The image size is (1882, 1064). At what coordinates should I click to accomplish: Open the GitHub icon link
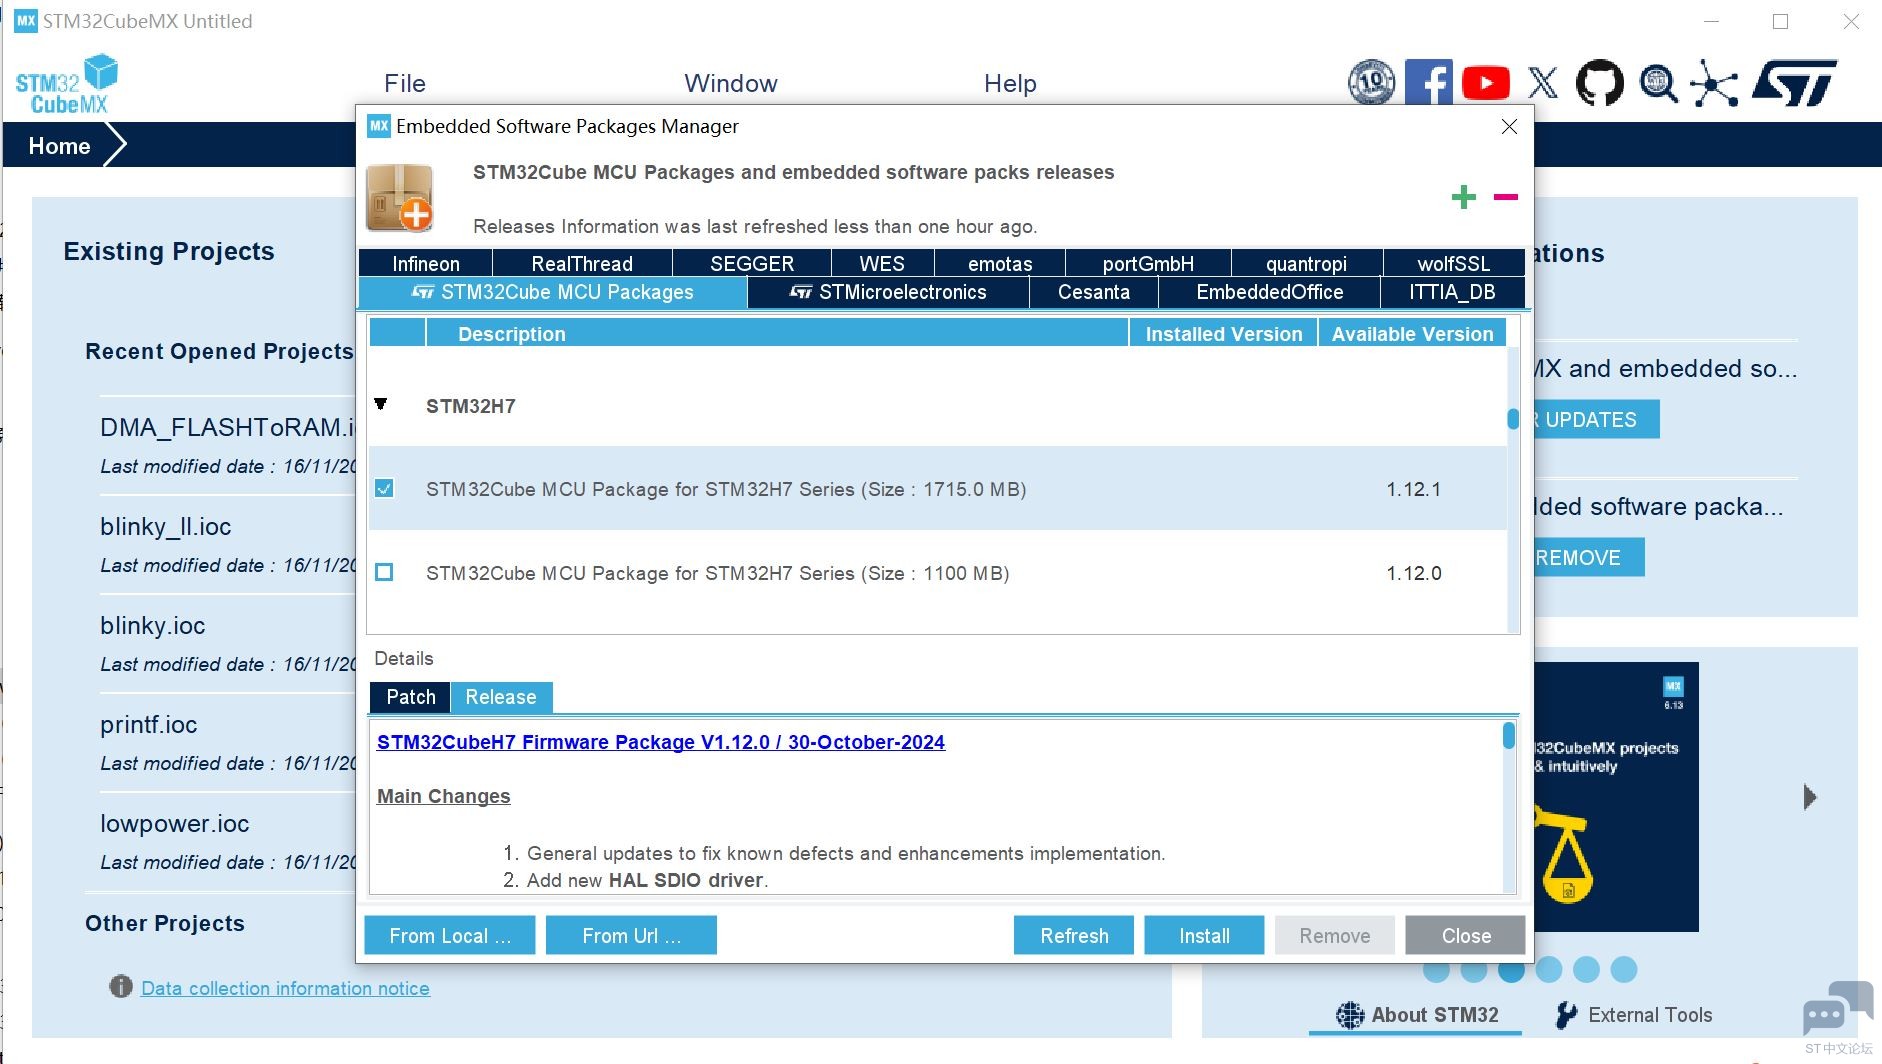click(1600, 83)
